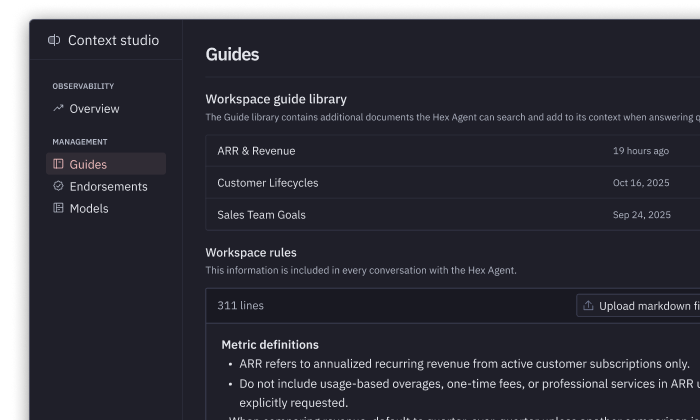Click the Guides book icon in sidebar
Screen dimensions: 700x420
coord(58,164)
